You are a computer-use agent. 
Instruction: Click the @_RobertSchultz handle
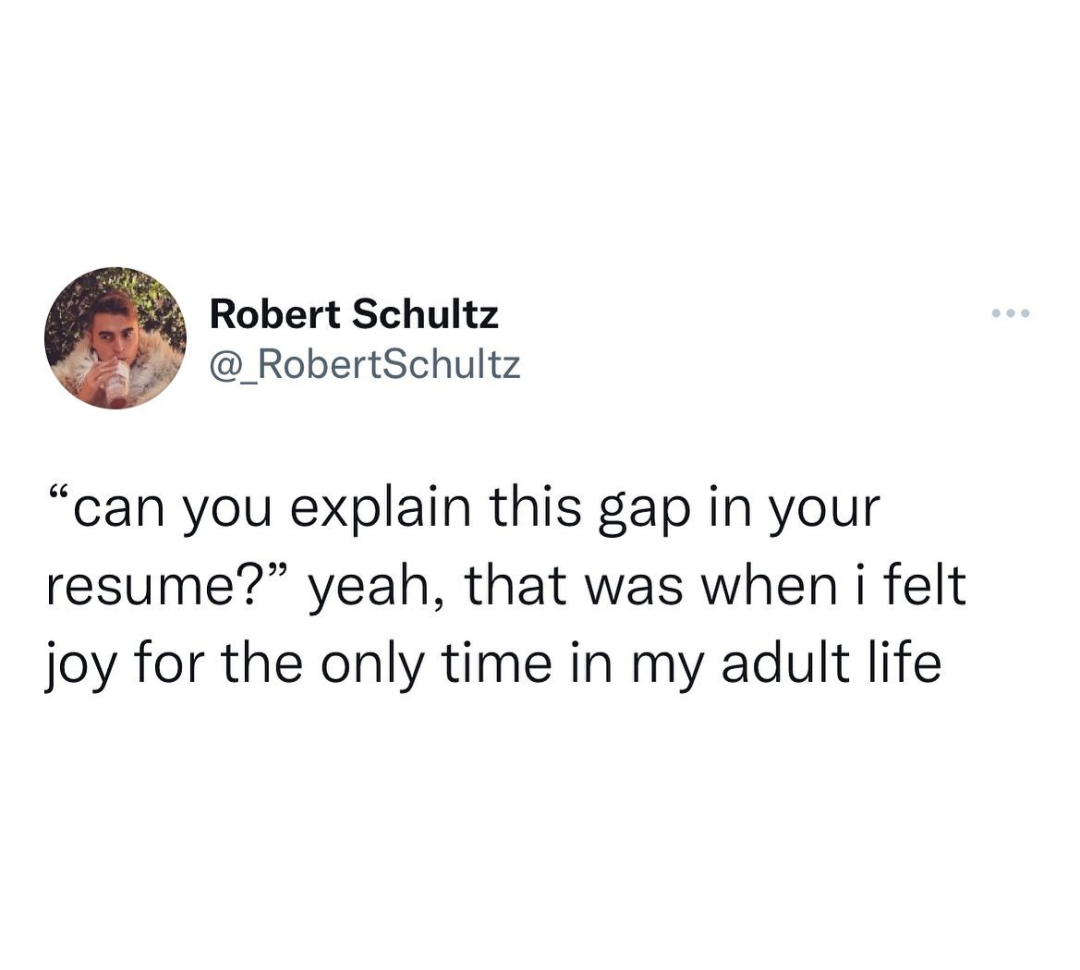(x=365, y=365)
